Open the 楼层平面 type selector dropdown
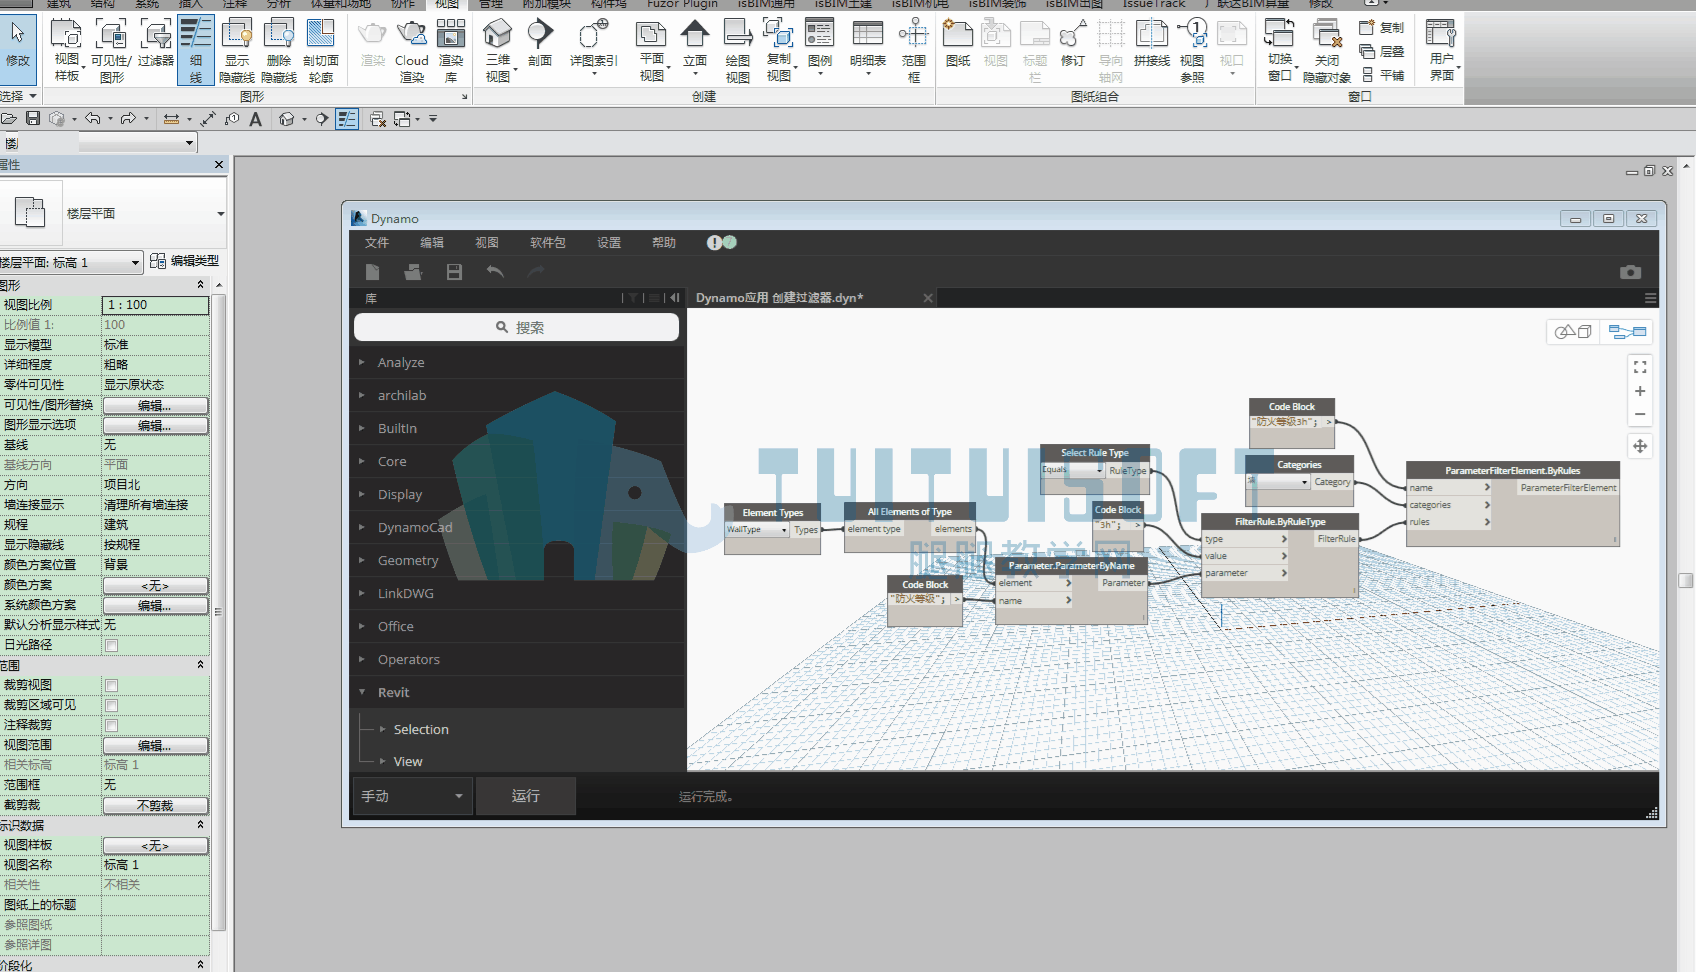 [220, 213]
